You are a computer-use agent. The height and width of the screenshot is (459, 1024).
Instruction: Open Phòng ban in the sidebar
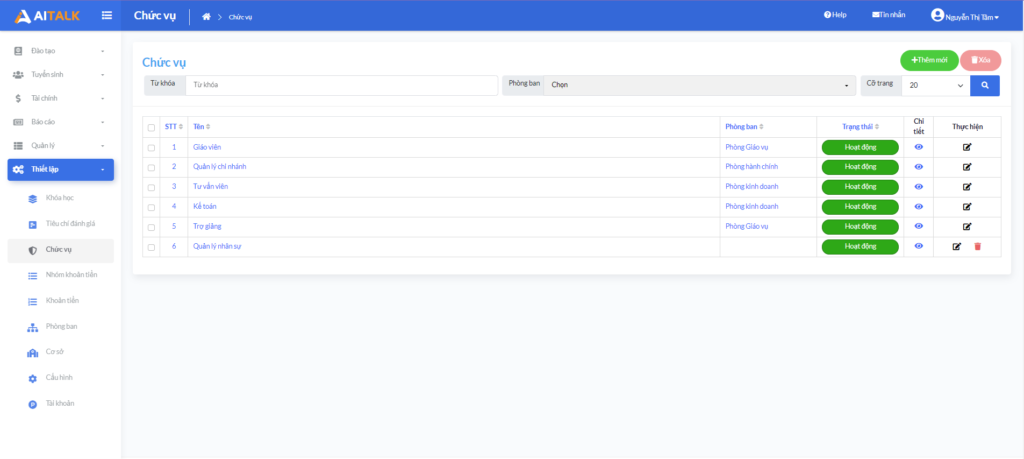point(61,326)
